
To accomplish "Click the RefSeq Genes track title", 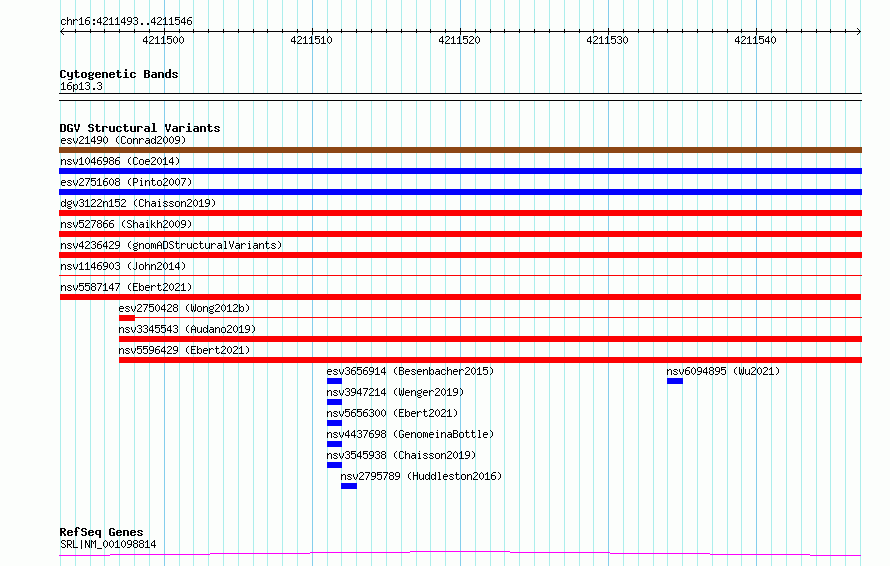I will pos(101,533).
